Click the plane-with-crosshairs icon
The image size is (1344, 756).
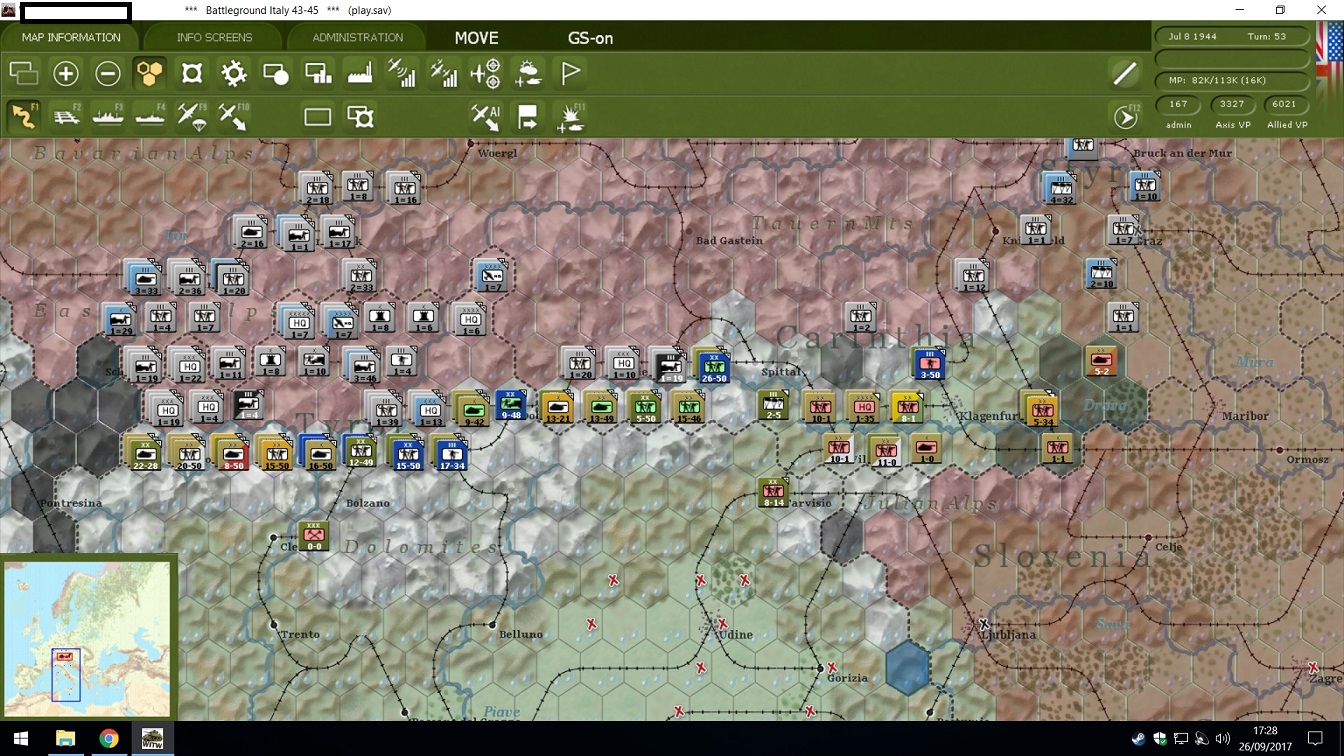point(485,73)
